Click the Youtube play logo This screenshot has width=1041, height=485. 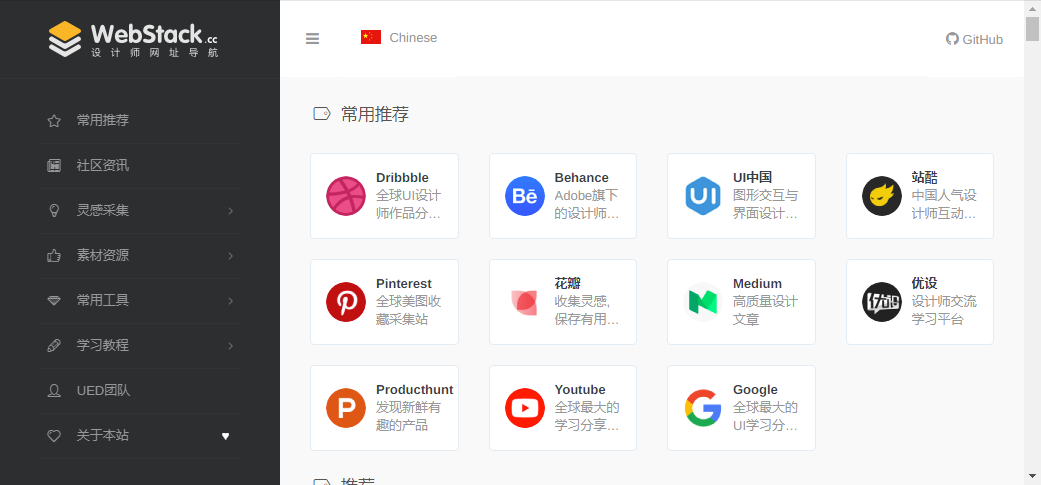524,408
